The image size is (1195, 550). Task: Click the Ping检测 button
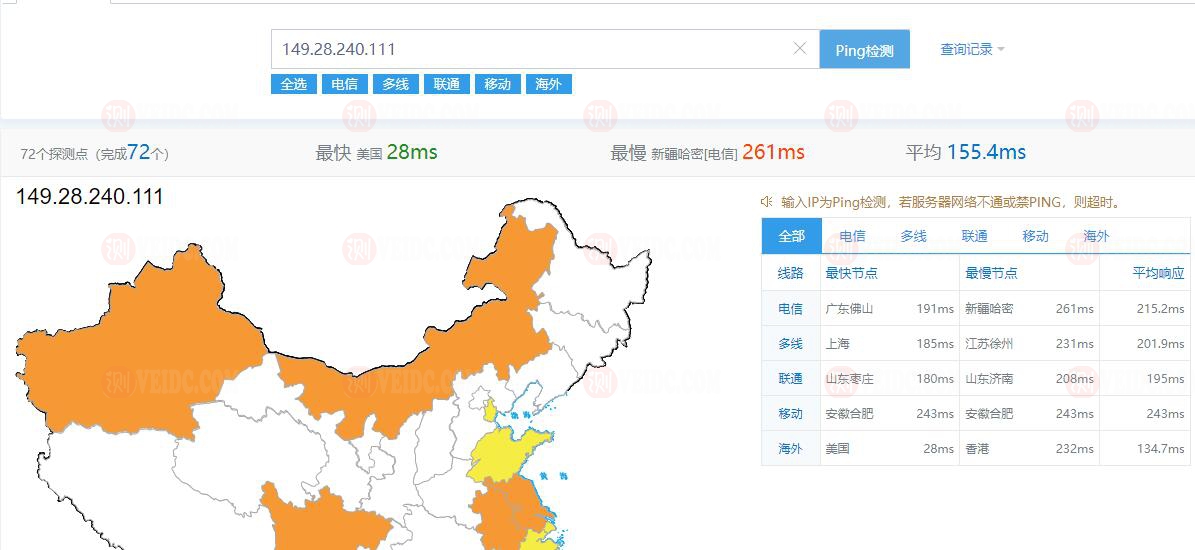[x=864, y=50]
